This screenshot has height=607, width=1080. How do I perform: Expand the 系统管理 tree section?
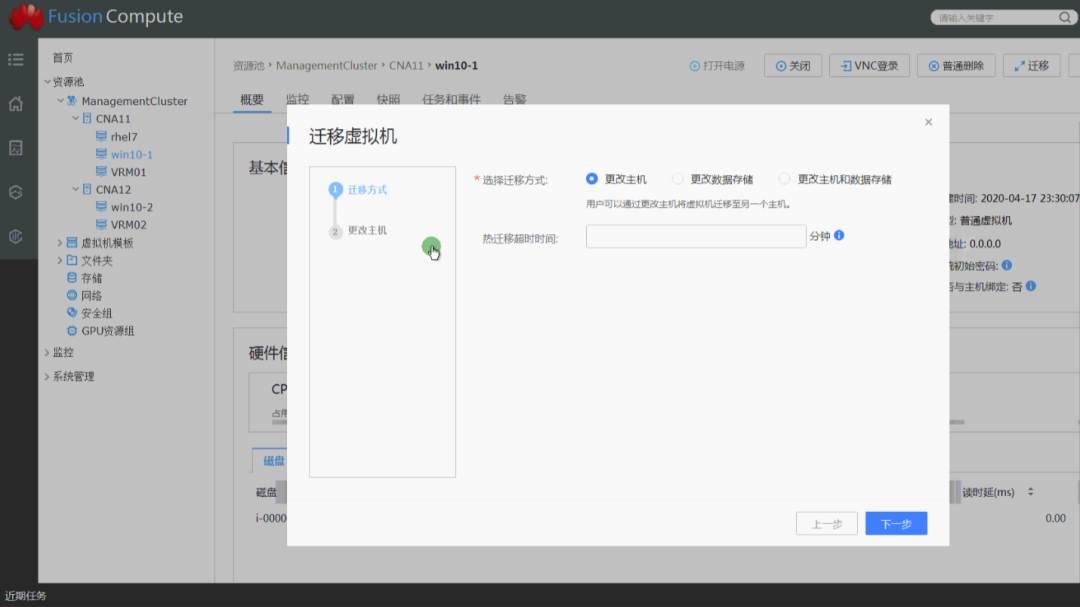pos(47,376)
